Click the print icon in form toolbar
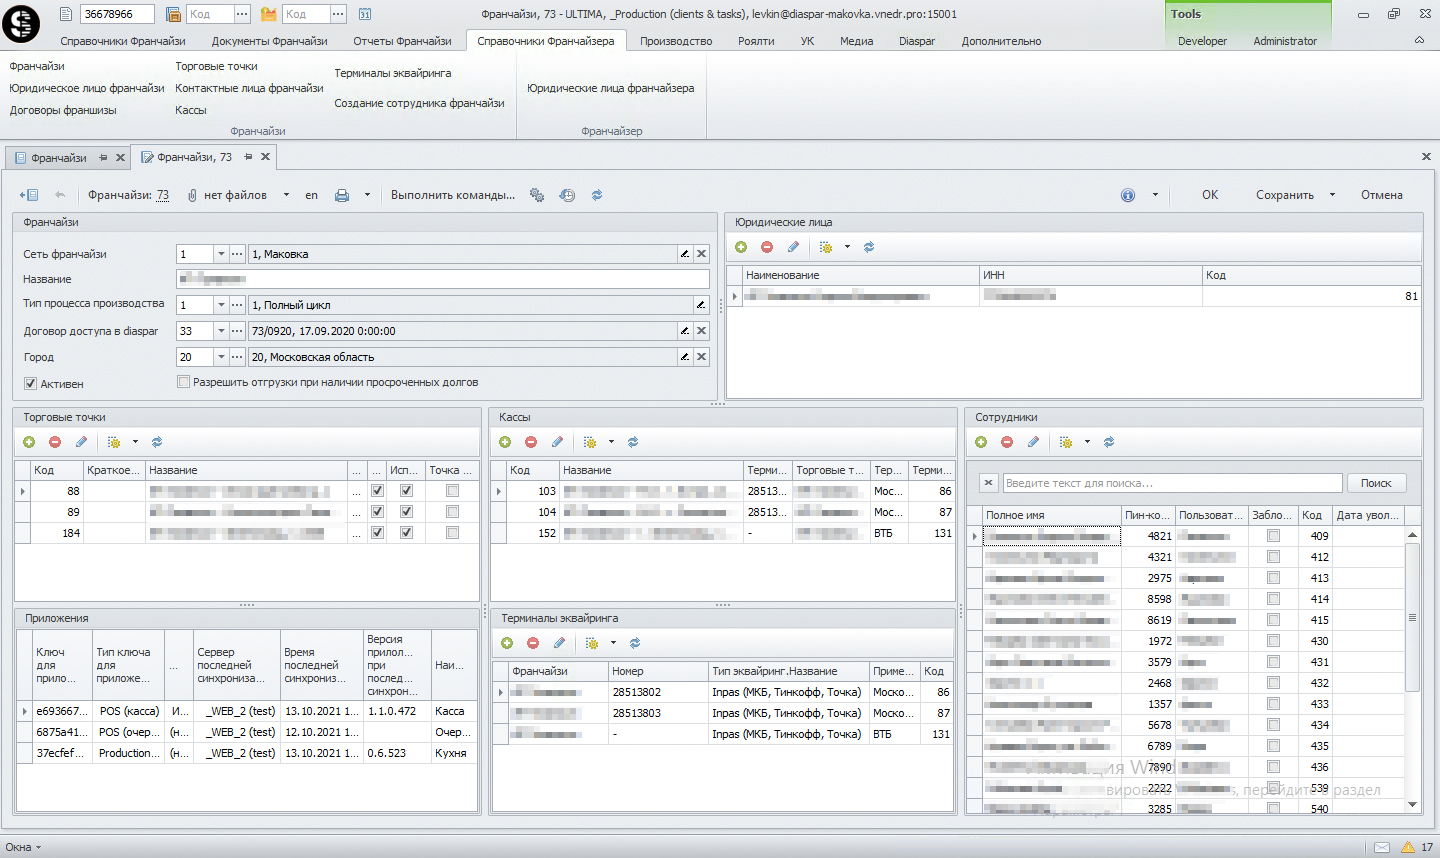The height and width of the screenshot is (858, 1440). tap(342, 196)
